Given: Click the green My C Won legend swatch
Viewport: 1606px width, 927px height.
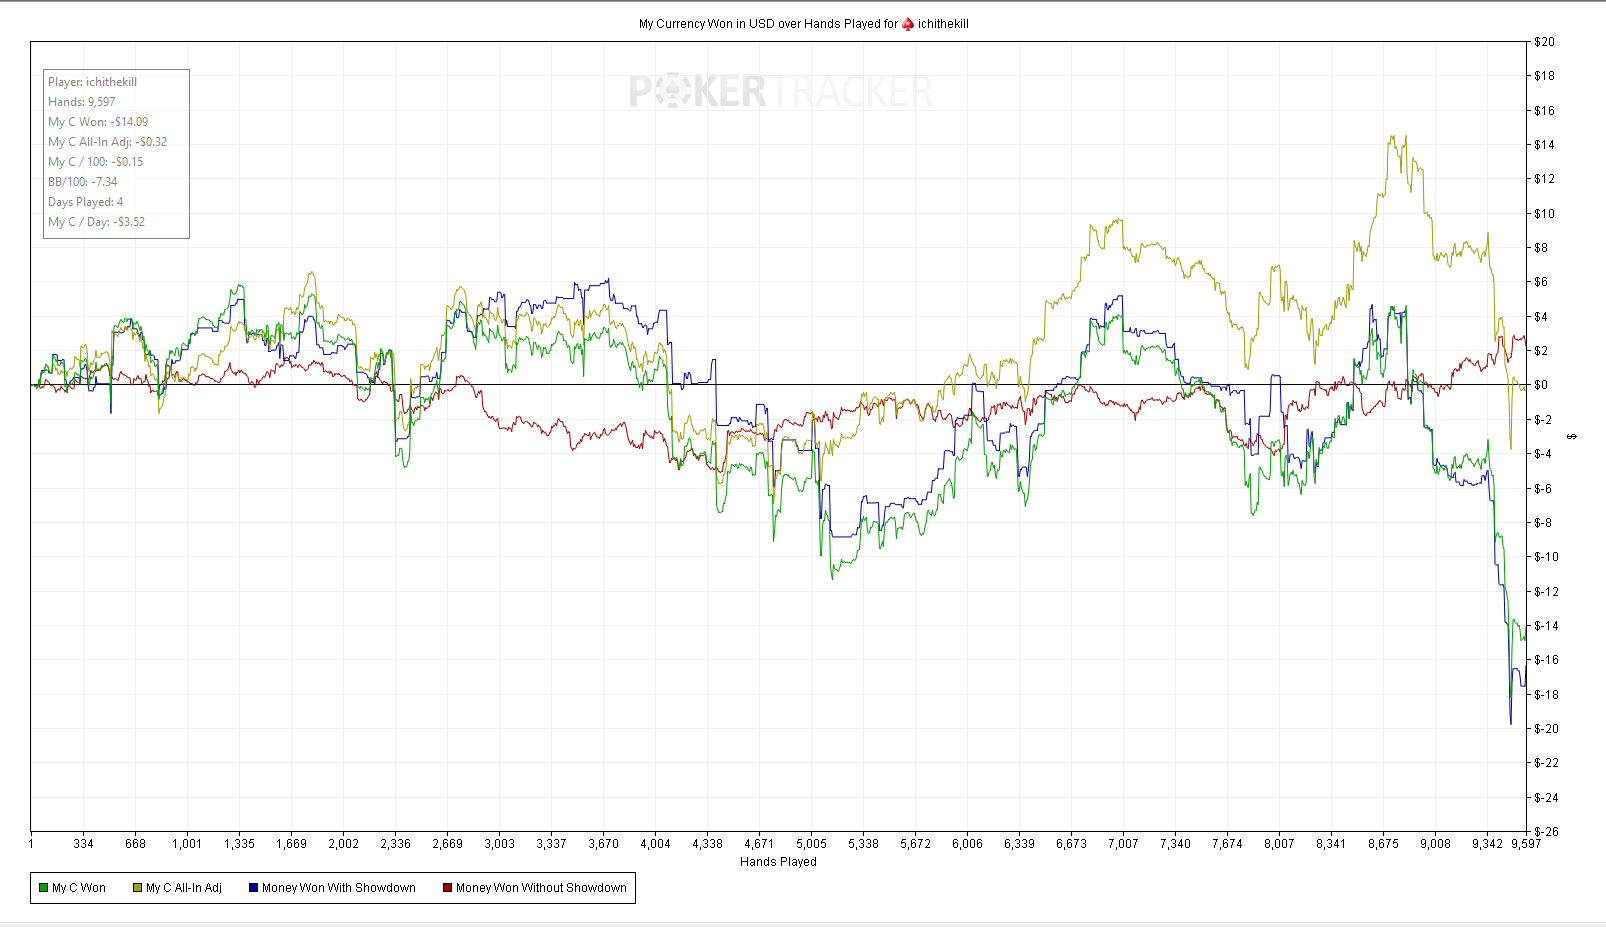Looking at the screenshot, I should click(44, 888).
